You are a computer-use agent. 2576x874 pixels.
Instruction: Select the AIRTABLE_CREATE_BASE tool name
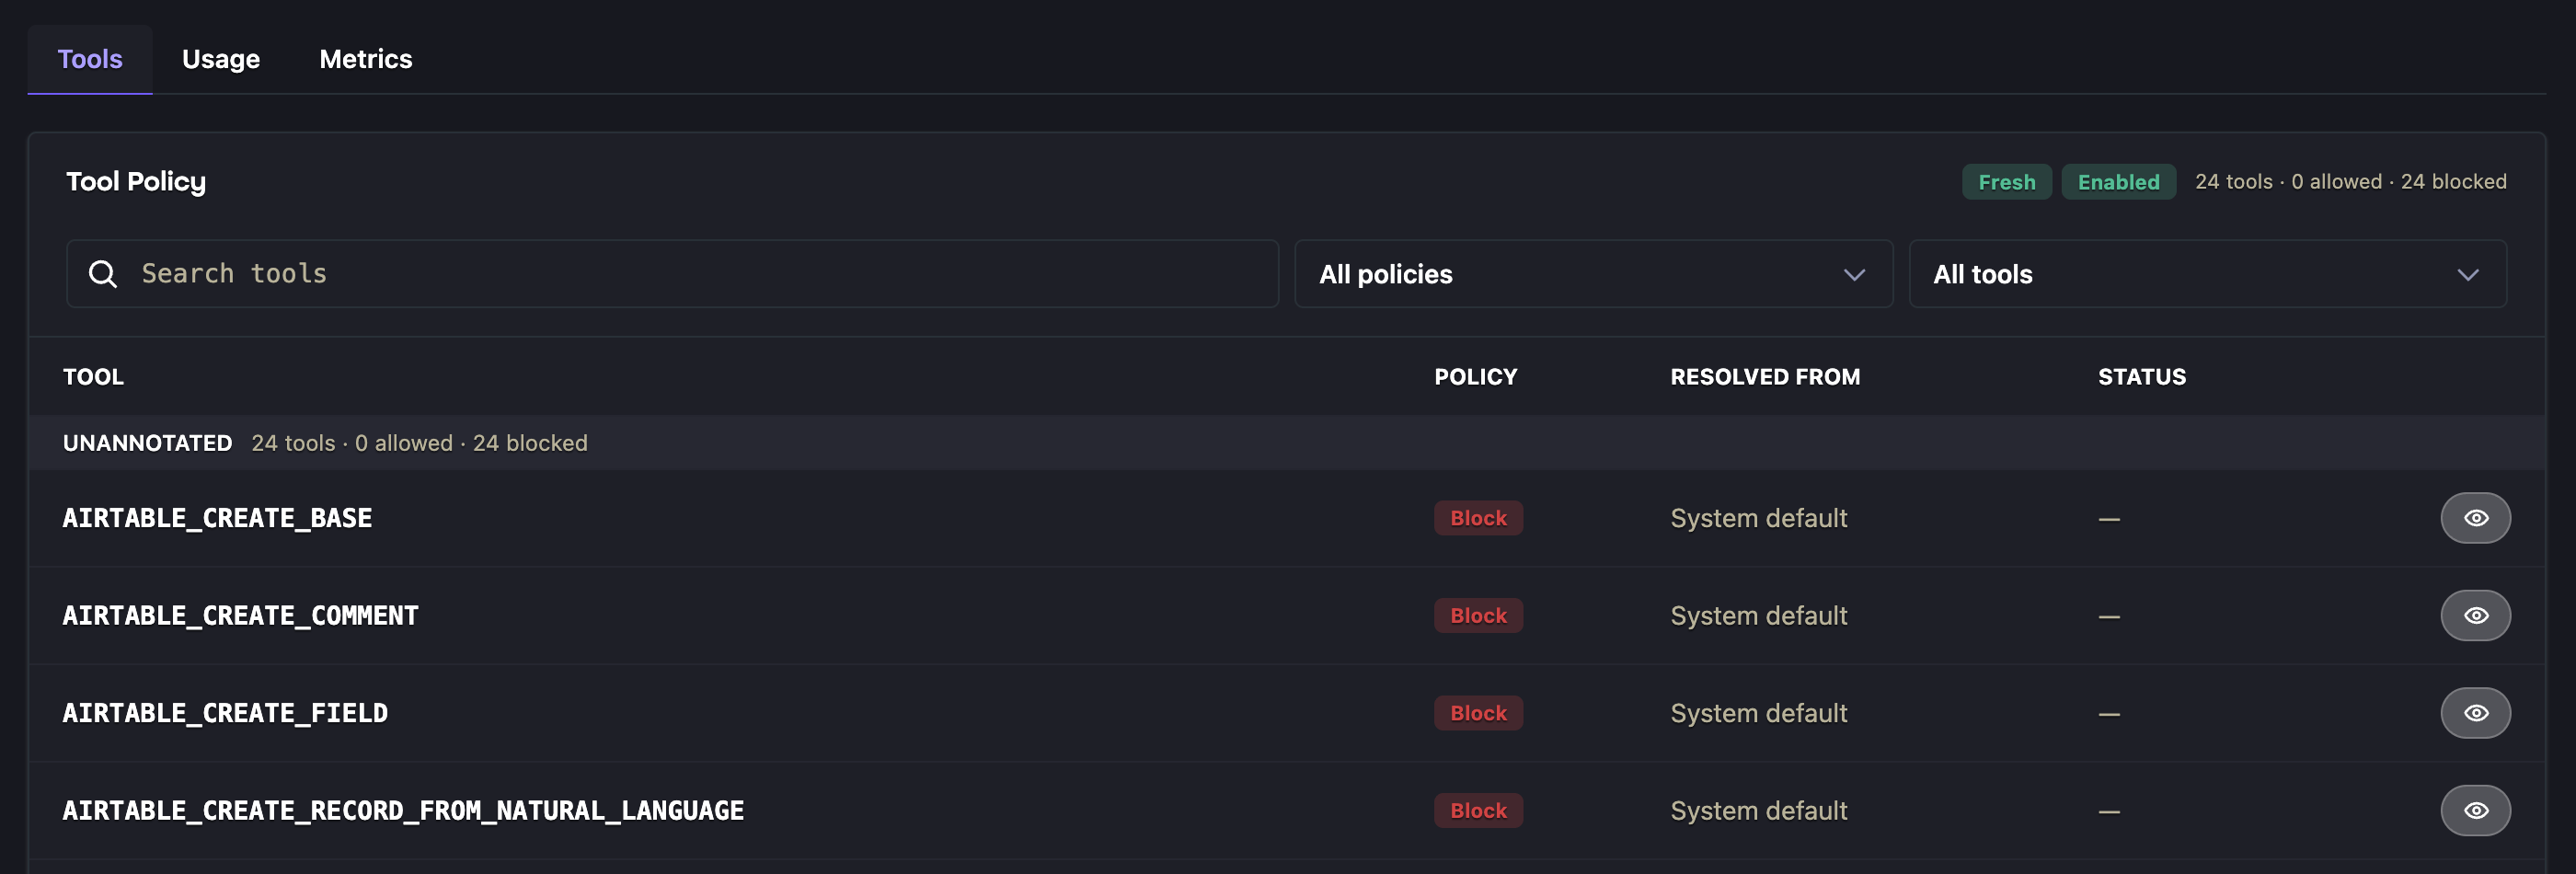(x=217, y=518)
